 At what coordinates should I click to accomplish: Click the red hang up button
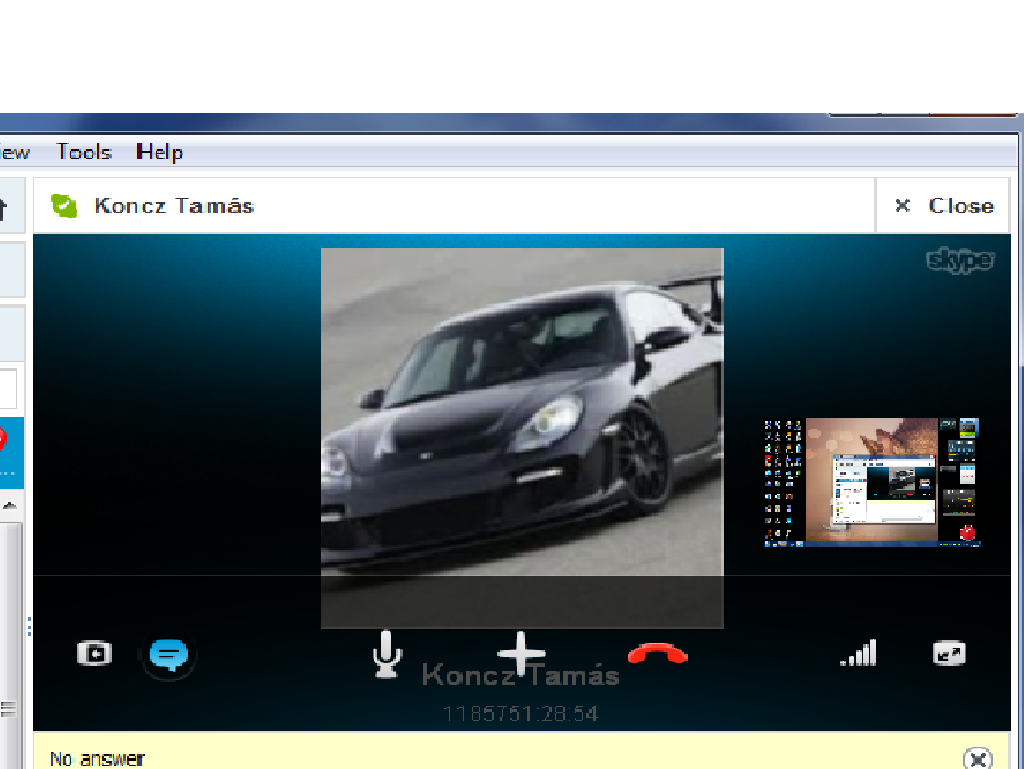point(658,654)
